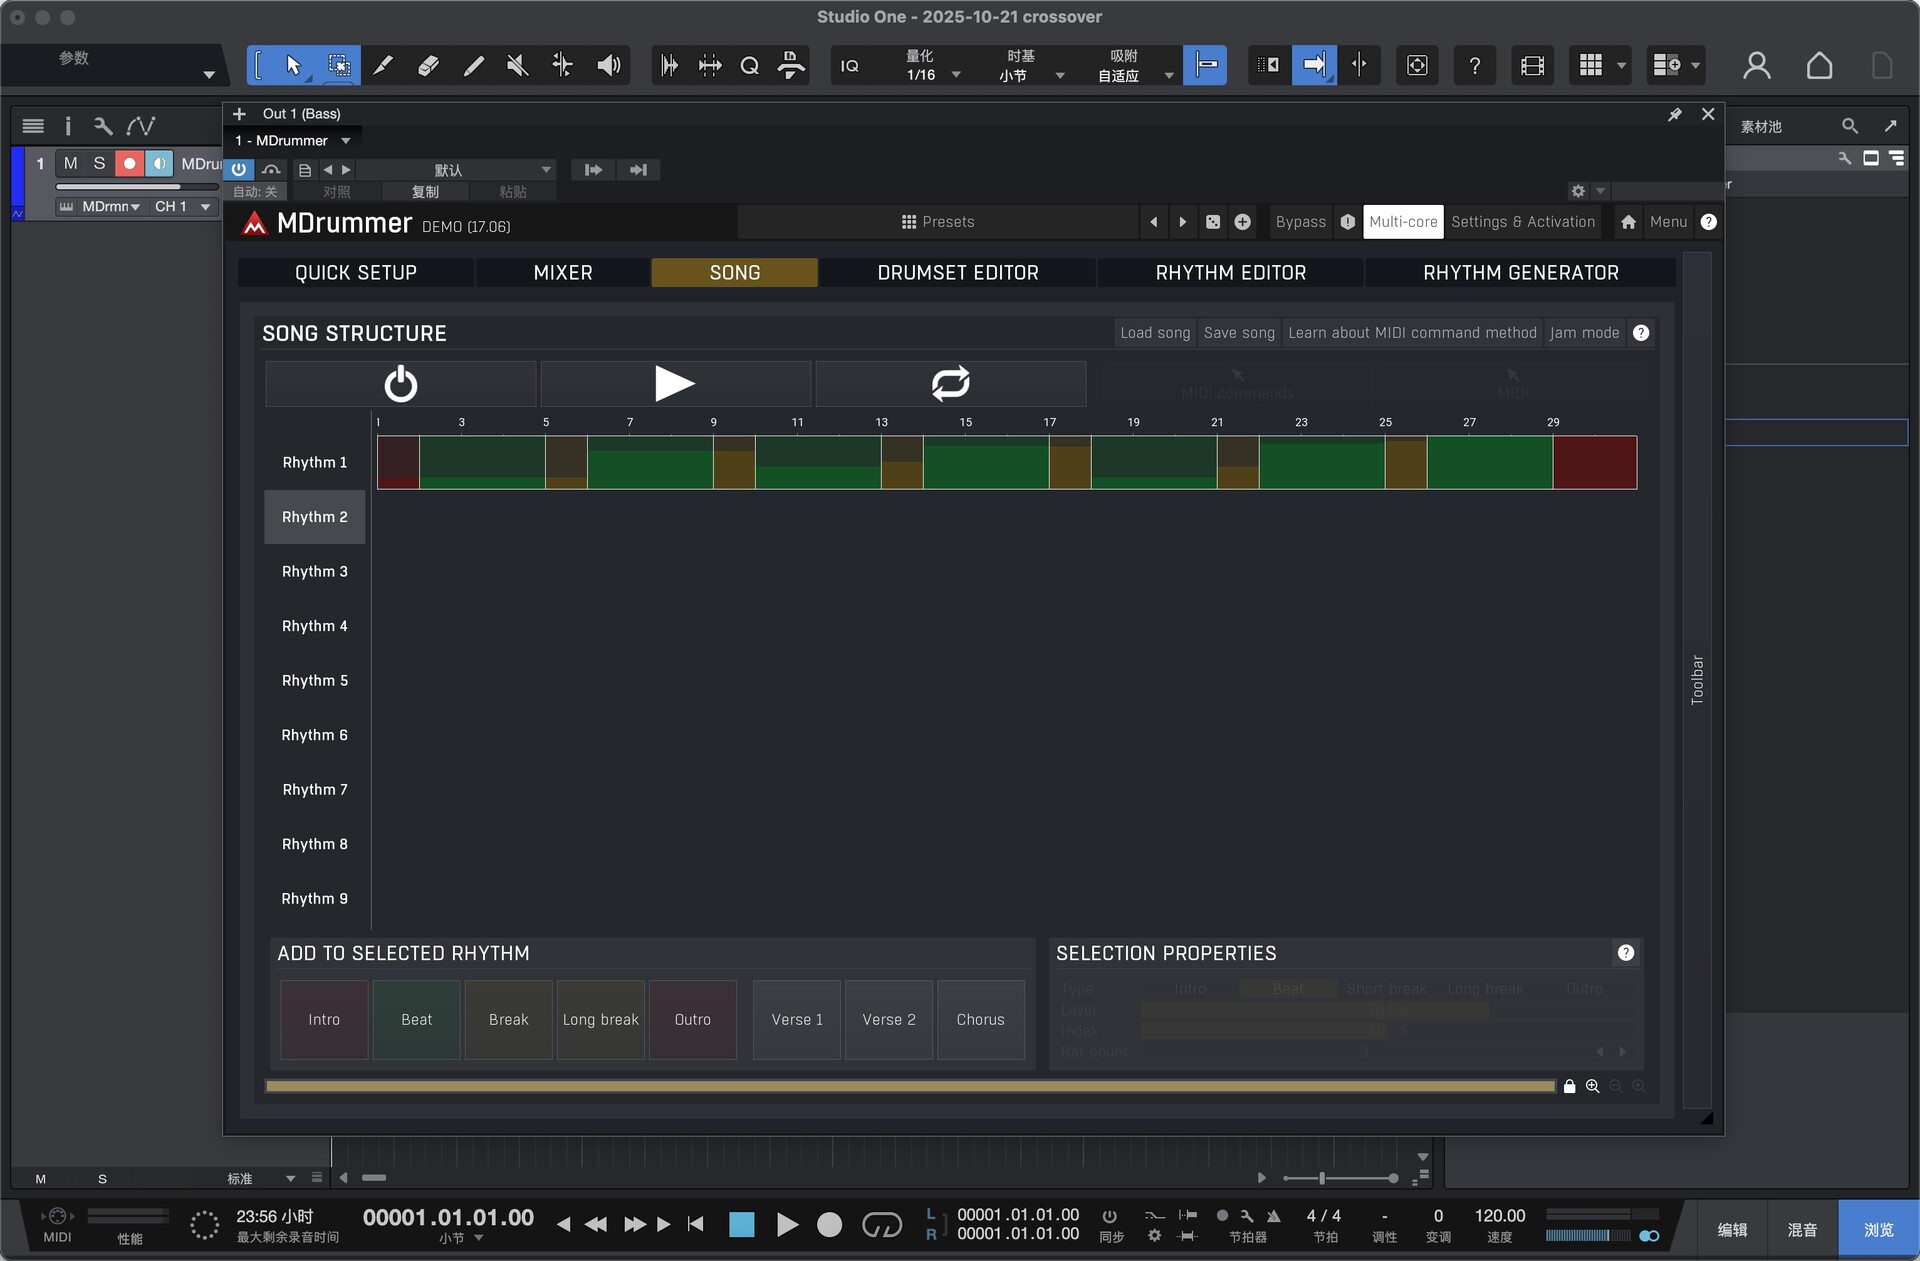
Task: Add a Chorus to selected rhythm
Action: point(979,1020)
